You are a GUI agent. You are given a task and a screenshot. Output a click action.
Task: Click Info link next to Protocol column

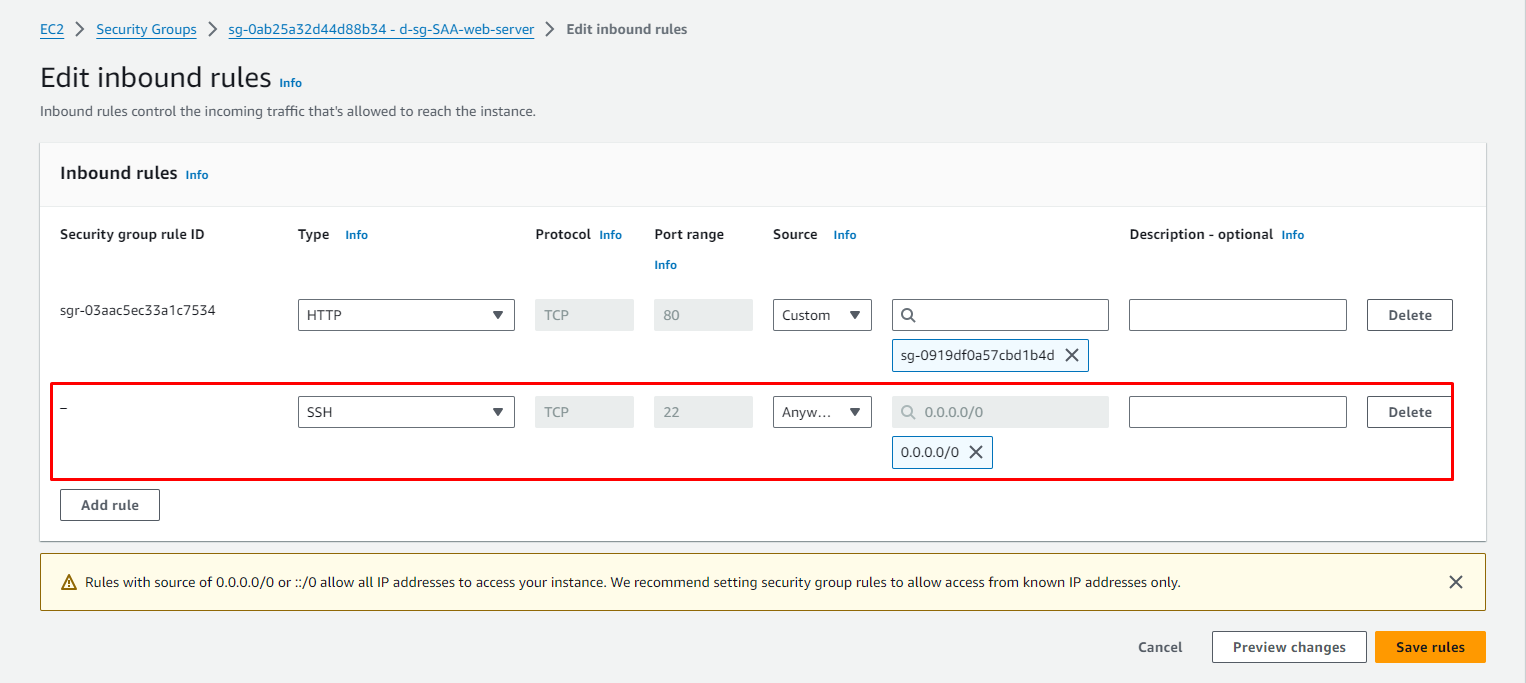(610, 235)
